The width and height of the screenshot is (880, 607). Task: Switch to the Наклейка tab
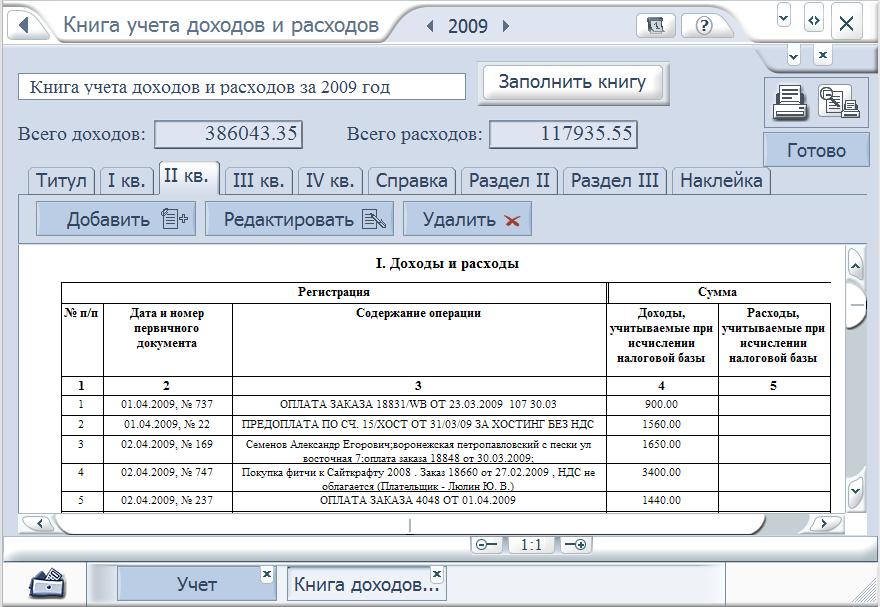[x=721, y=181]
